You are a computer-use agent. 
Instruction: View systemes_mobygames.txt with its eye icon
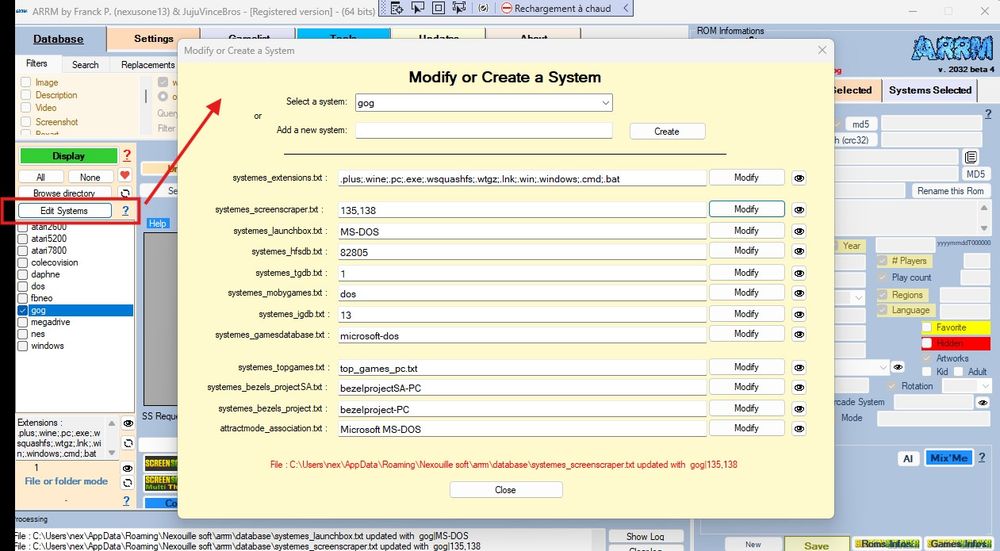click(x=798, y=293)
